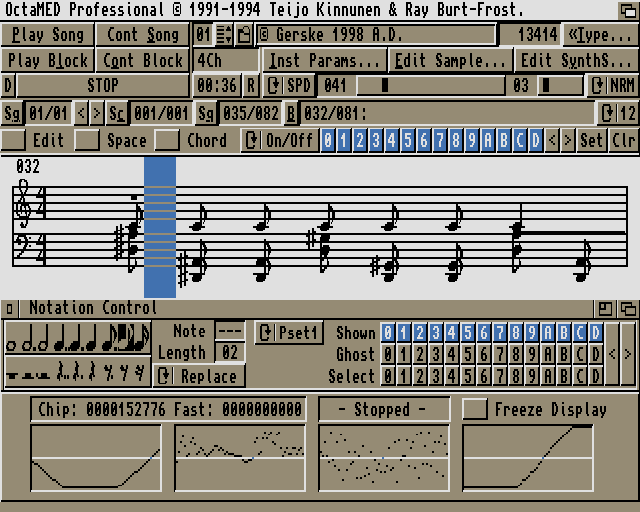The width and height of the screenshot is (640, 512).
Task: Cycle the On/Off track mode gadget
Action: pos(280,140)
